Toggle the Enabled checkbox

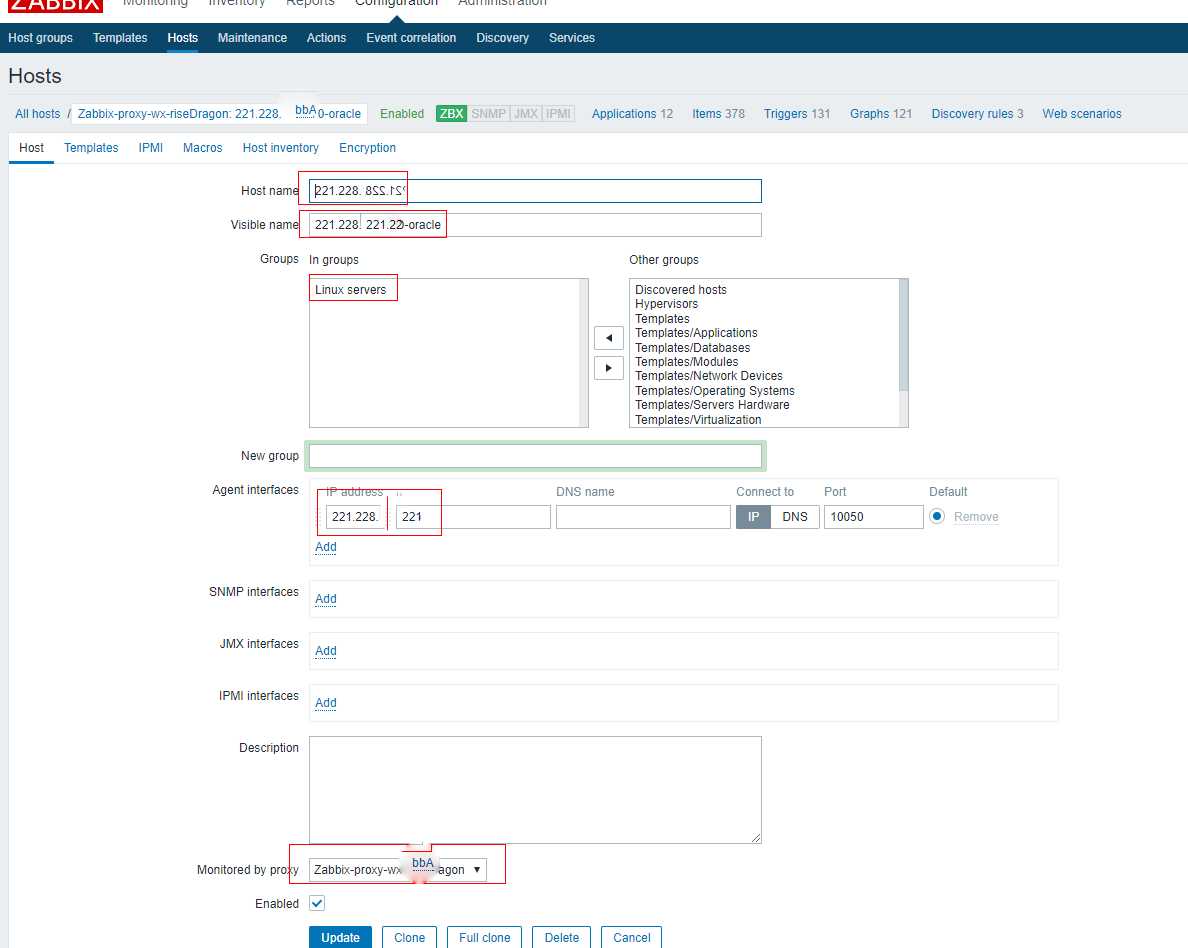pyautogui.click(x=317, y=903)
